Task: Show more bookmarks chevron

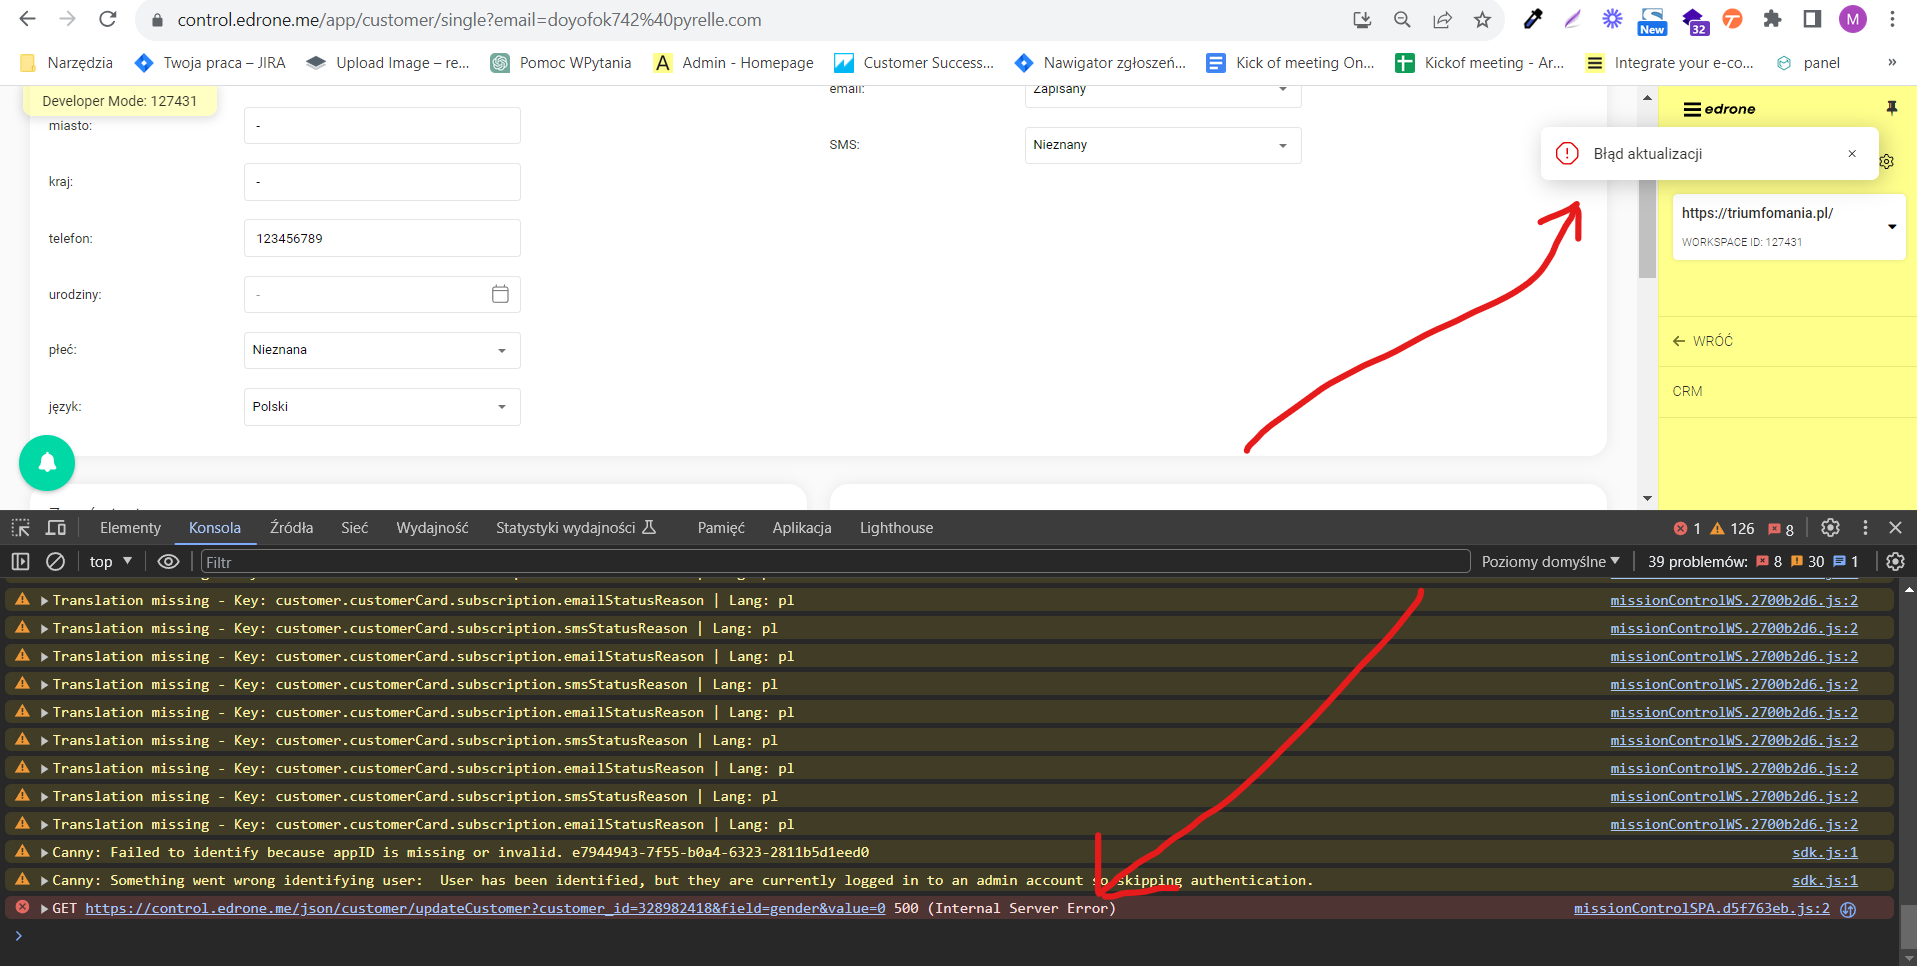Action: [x=1892, y=62]
